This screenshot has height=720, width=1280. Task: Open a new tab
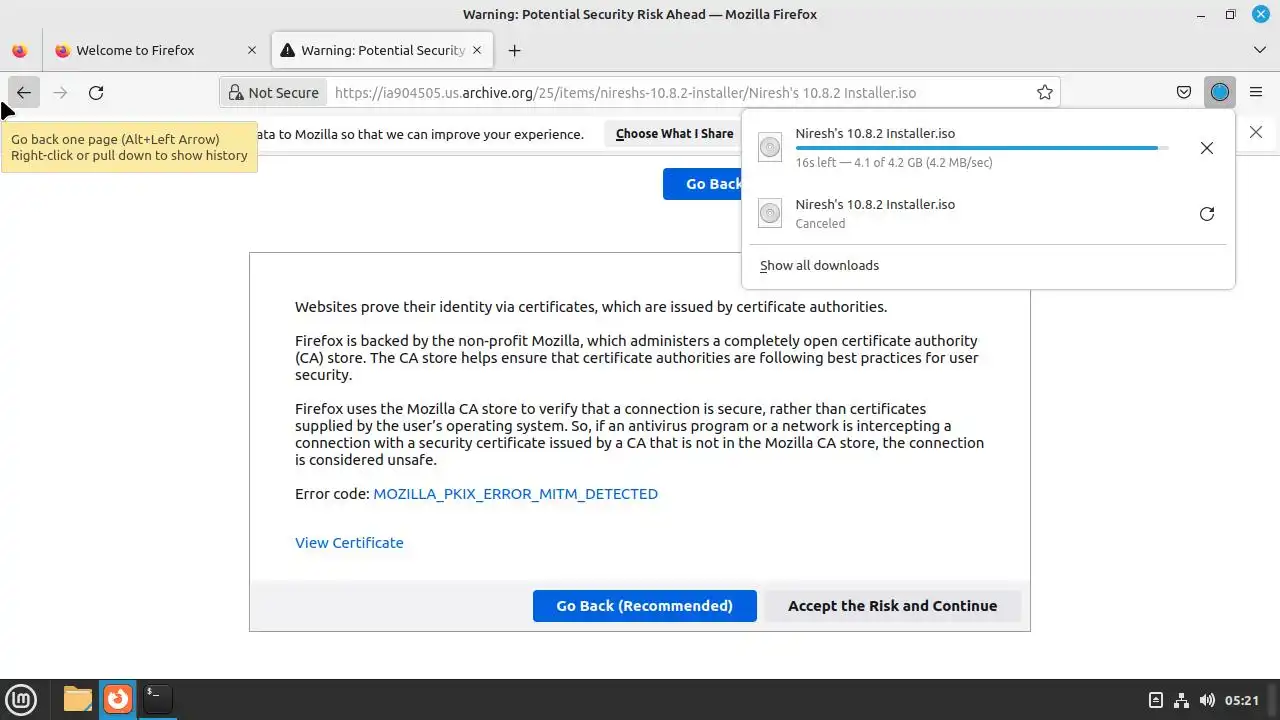[514, 50]
